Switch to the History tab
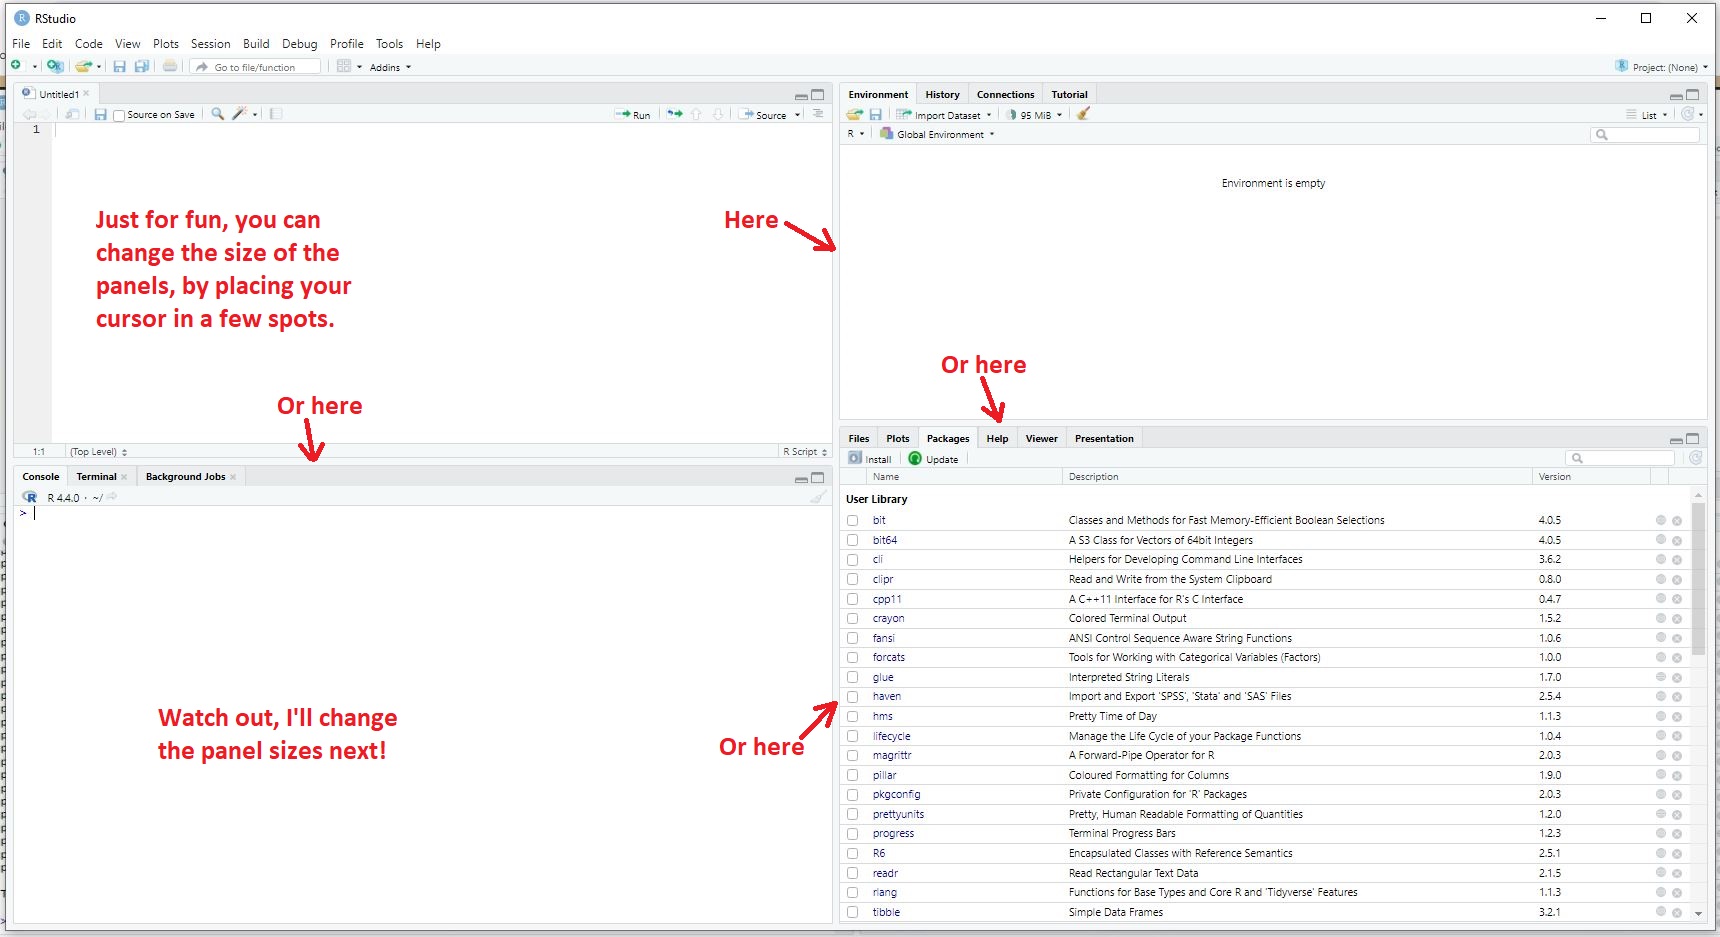The width and height of the screenshot is (1720, 937). click(942, 95)
